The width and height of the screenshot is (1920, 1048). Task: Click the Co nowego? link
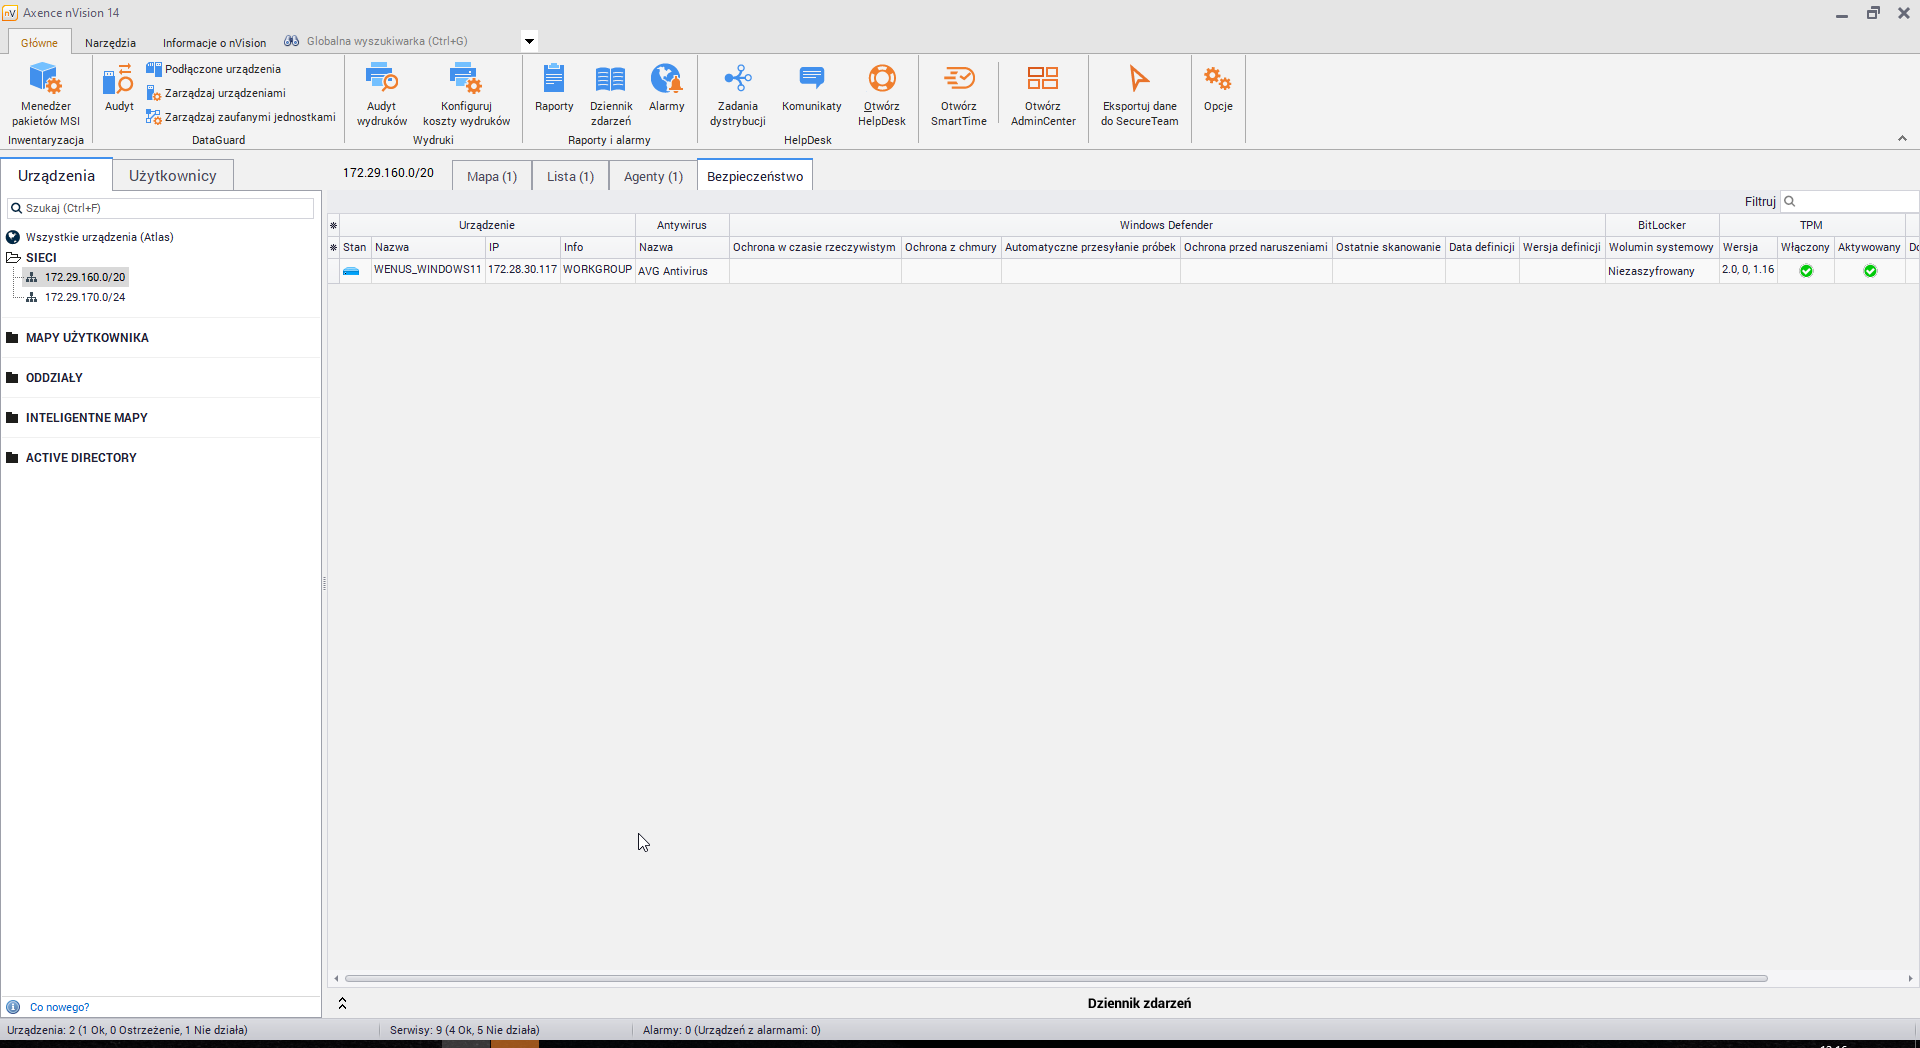coord(59,1007)
